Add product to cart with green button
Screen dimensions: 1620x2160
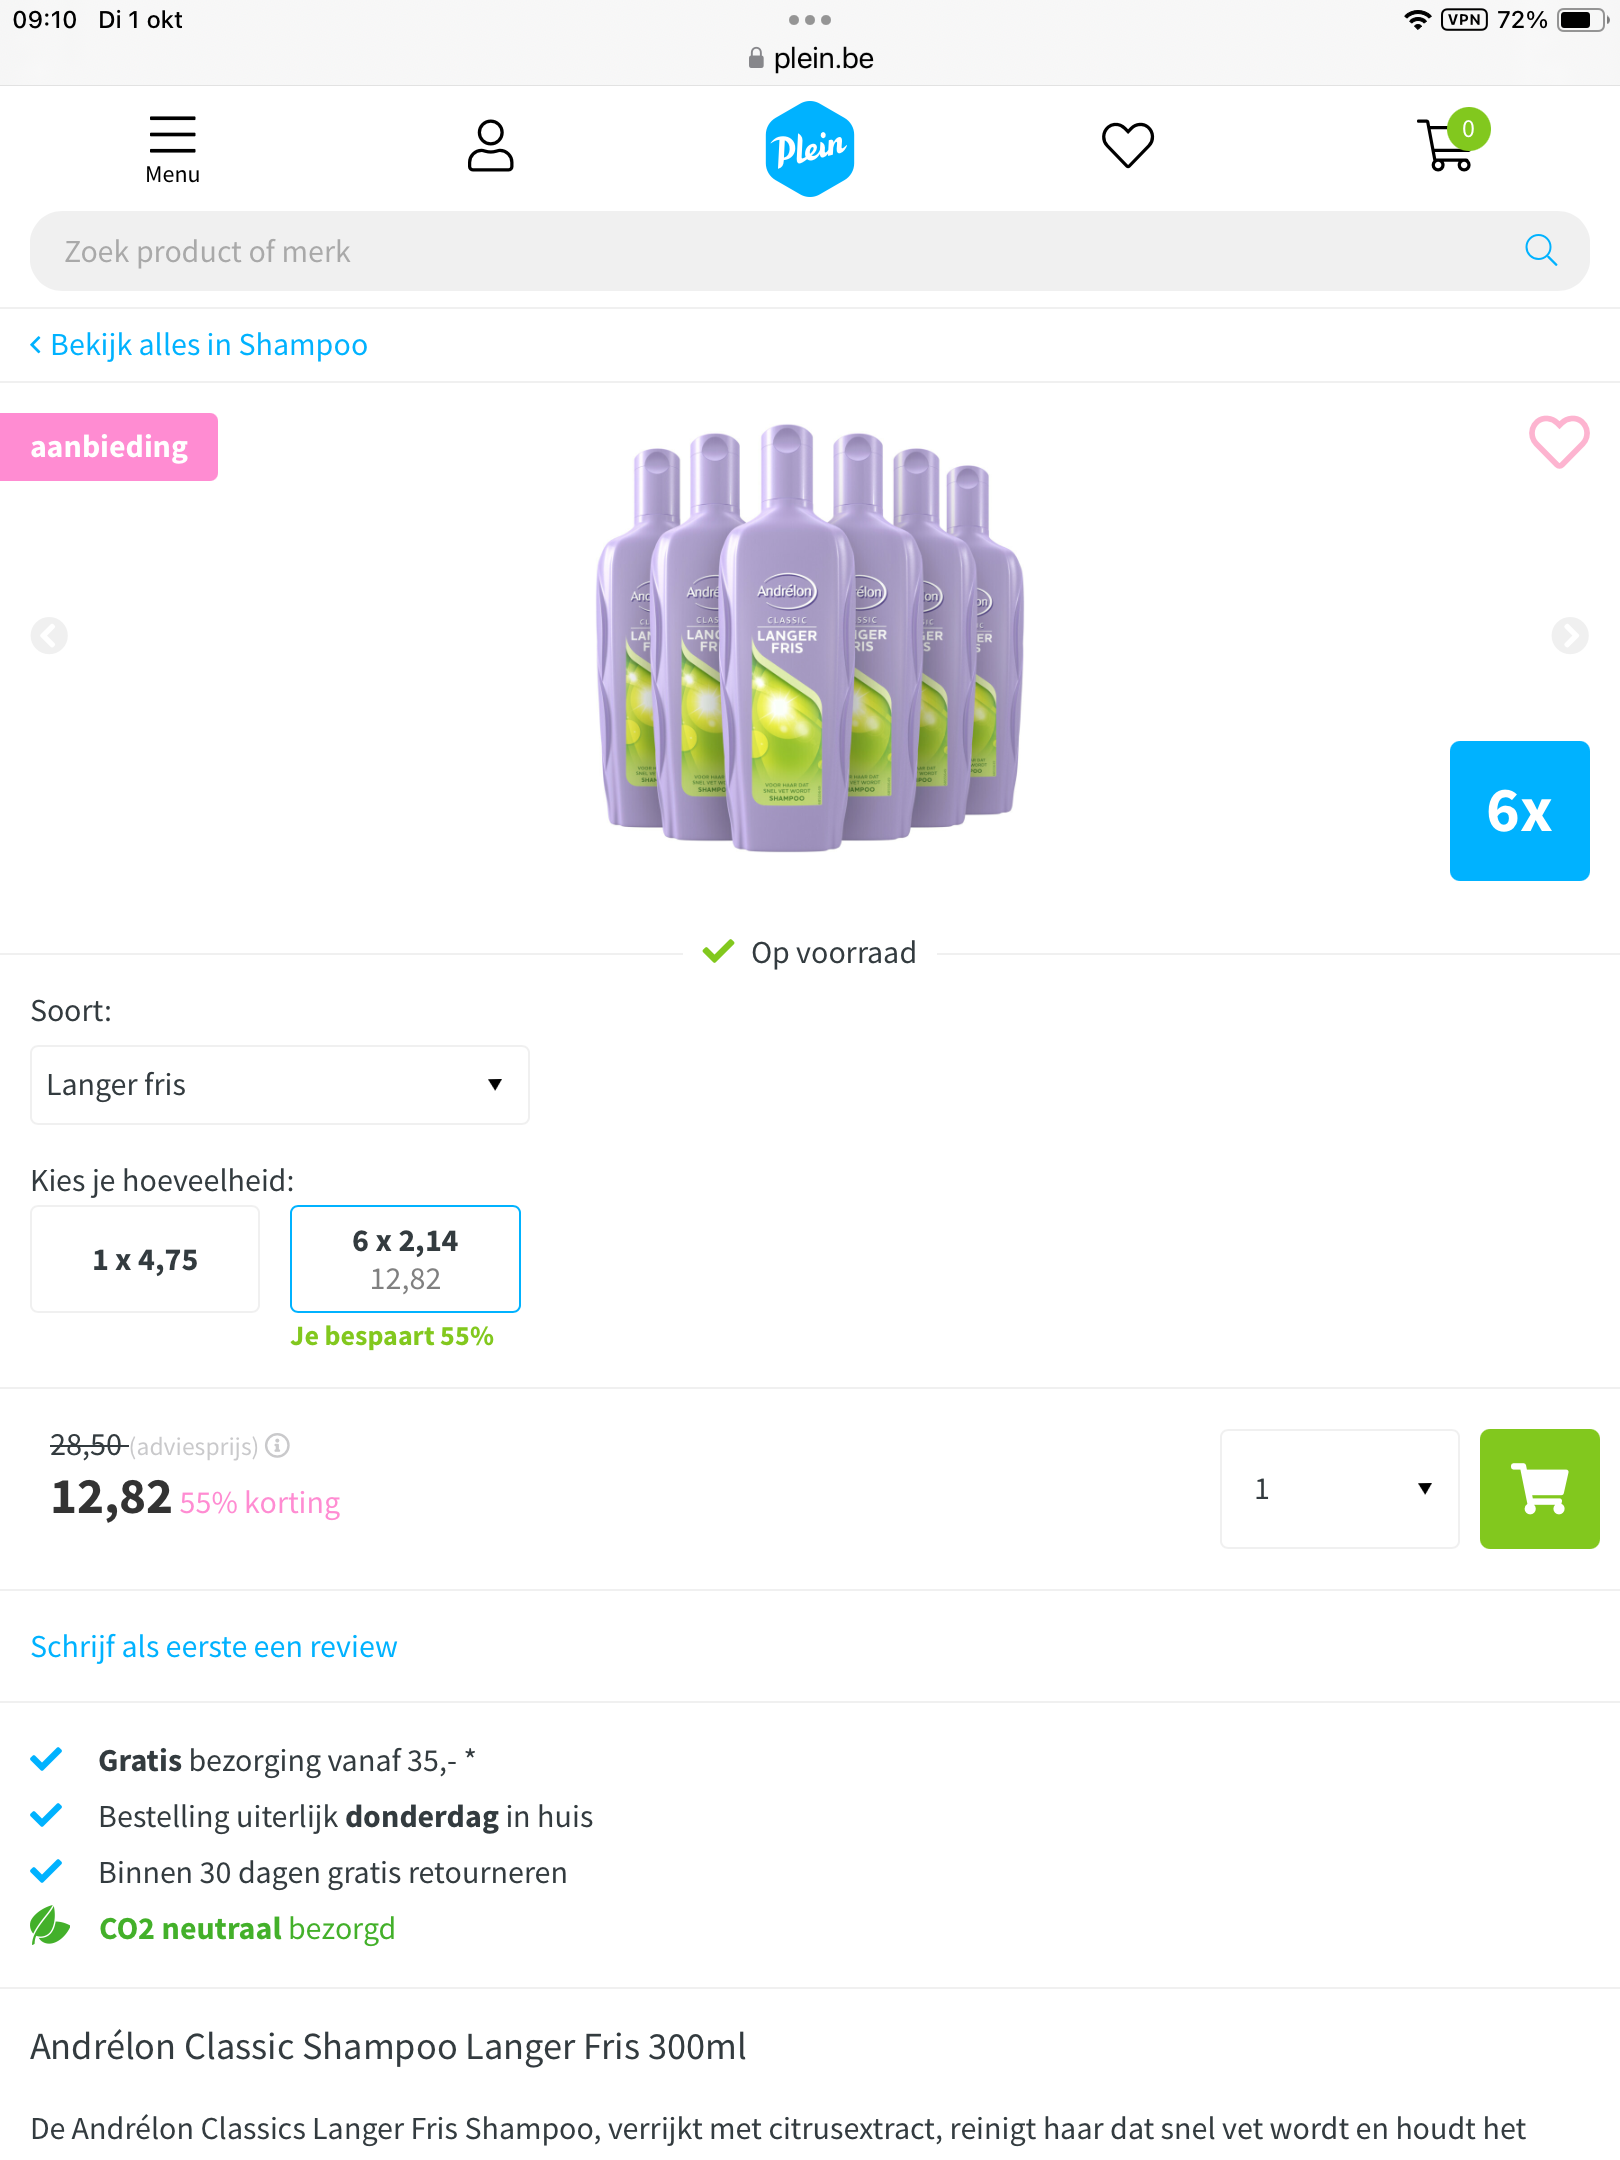coord(1538,1488)
